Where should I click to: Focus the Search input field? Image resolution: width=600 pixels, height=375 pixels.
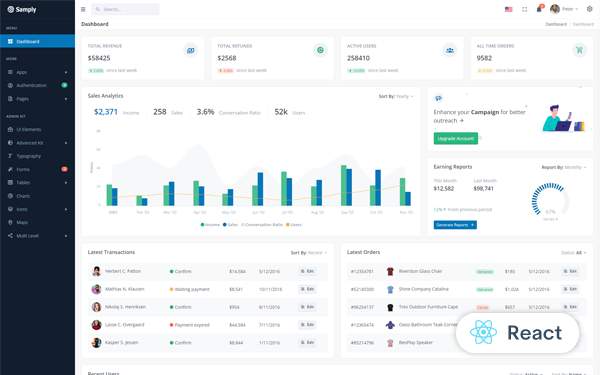[x=125, y=9]
